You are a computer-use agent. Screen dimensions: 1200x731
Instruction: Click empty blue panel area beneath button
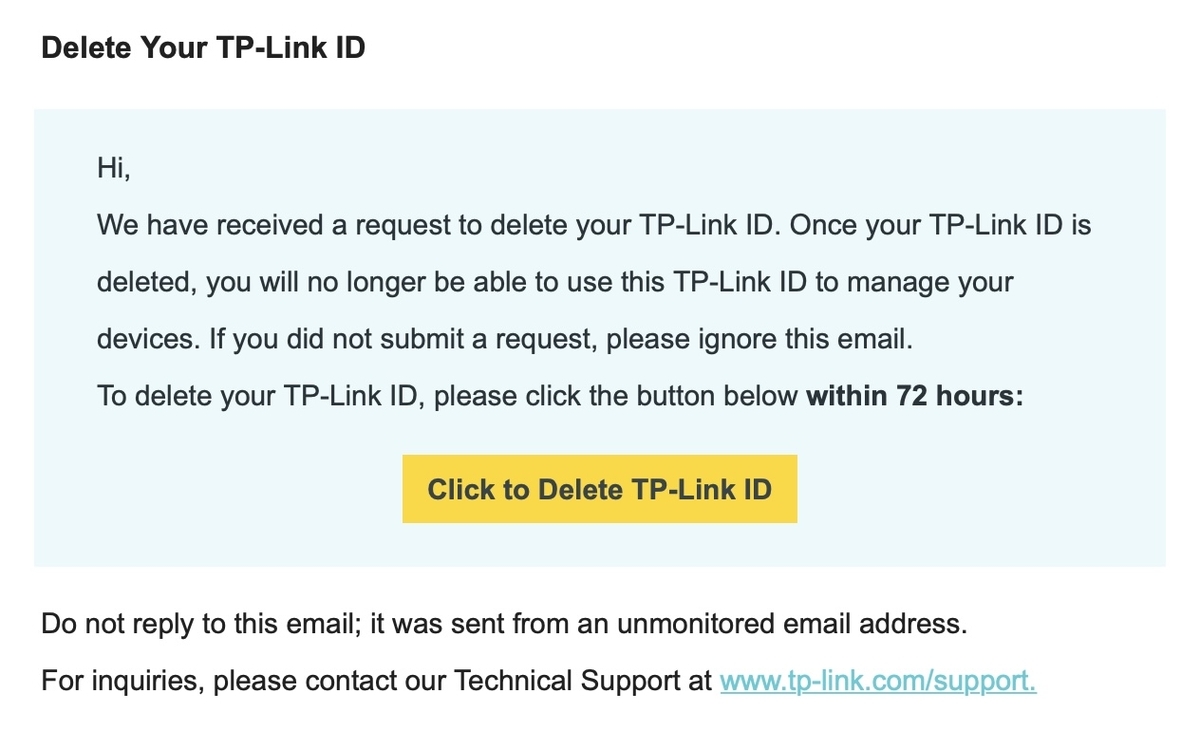(x=600, y=546)
